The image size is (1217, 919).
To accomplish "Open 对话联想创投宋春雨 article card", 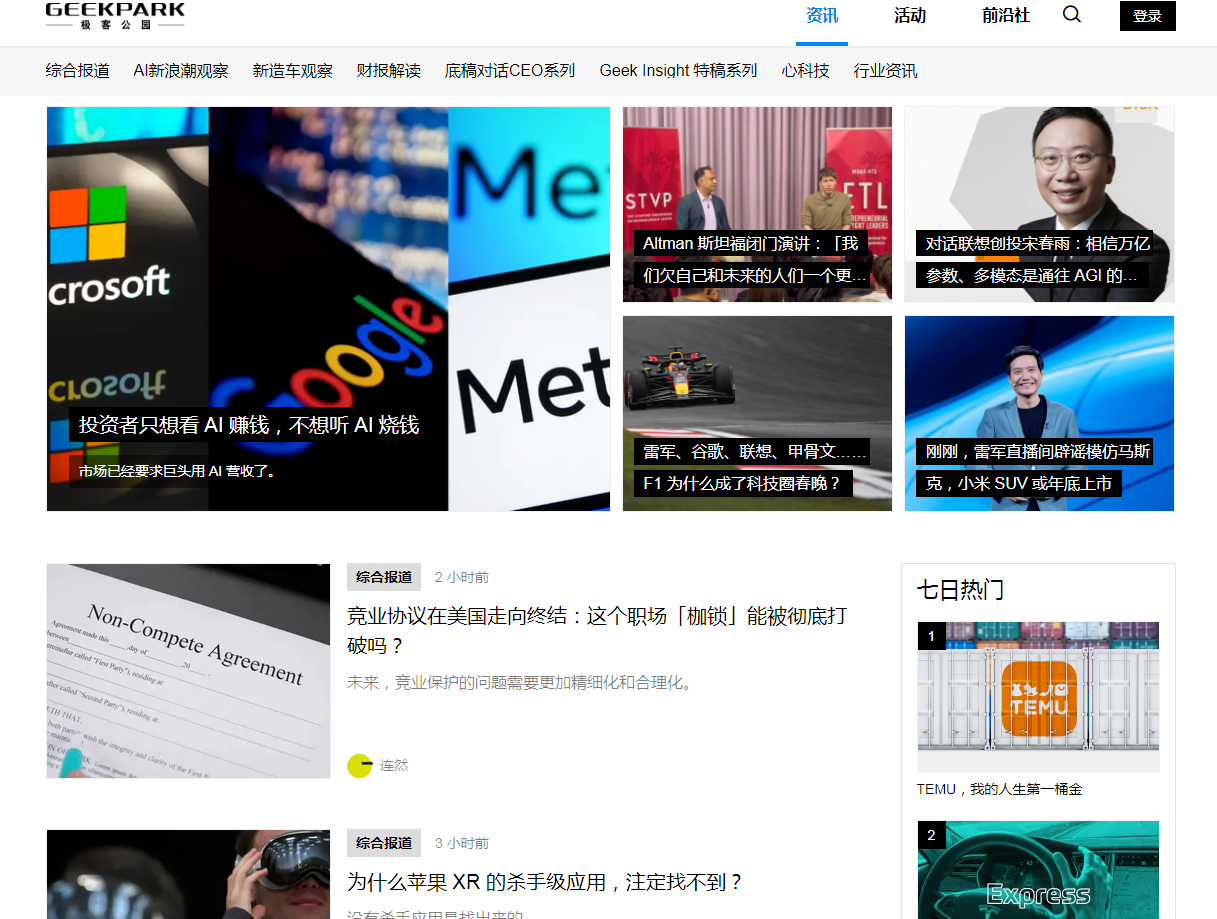I will click(1039, 204).
